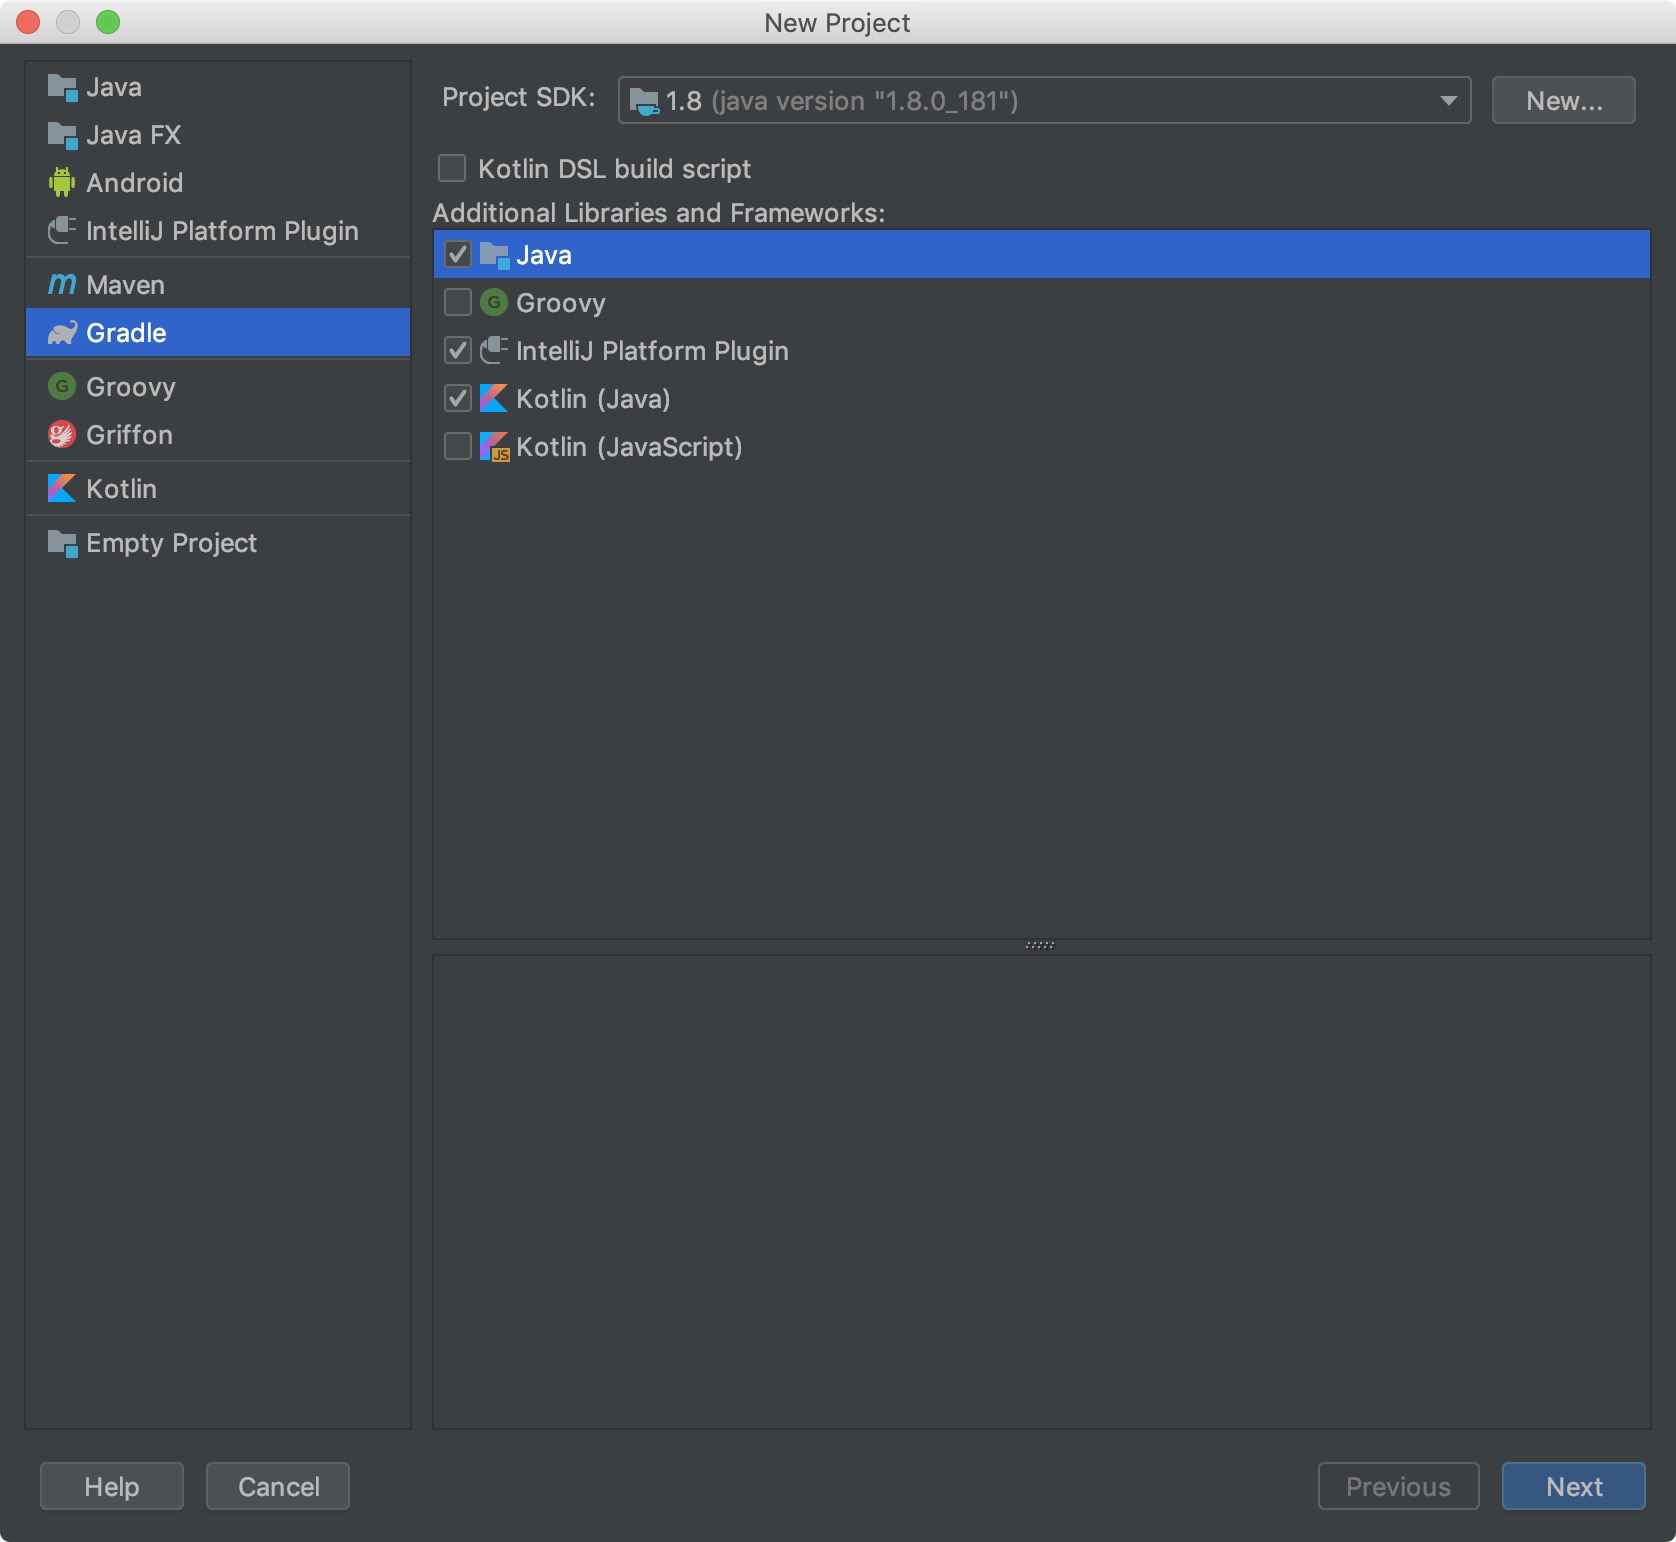Viewport: 1676px width, 1542px height.
Task: Click the Kotlin (JavaScript) framework icon
Action: (494, 447)
